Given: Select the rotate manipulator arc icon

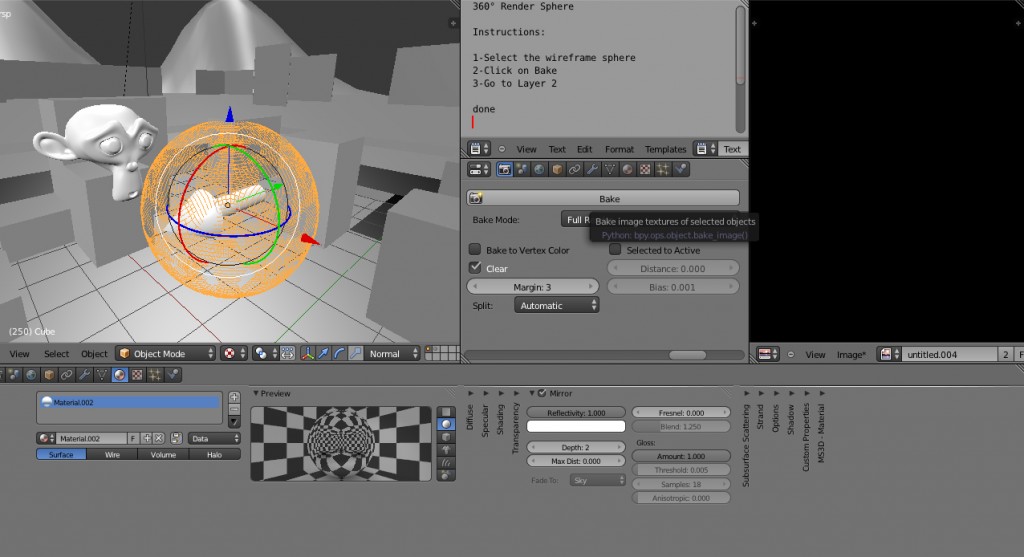Looking at the screenshot, I should tap(340, 354).
